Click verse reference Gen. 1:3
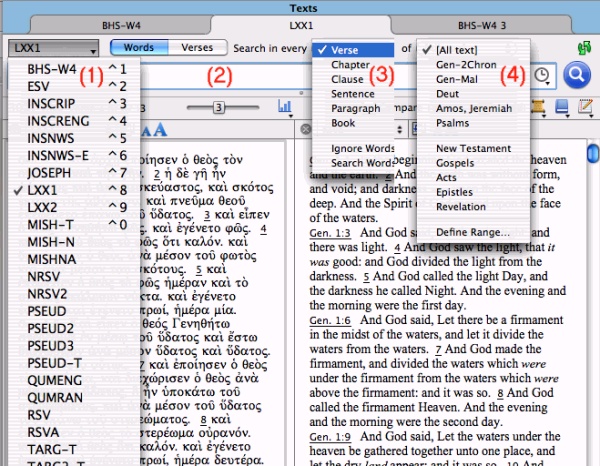Viewport: 600px width, 466px height. coord(330,233)
